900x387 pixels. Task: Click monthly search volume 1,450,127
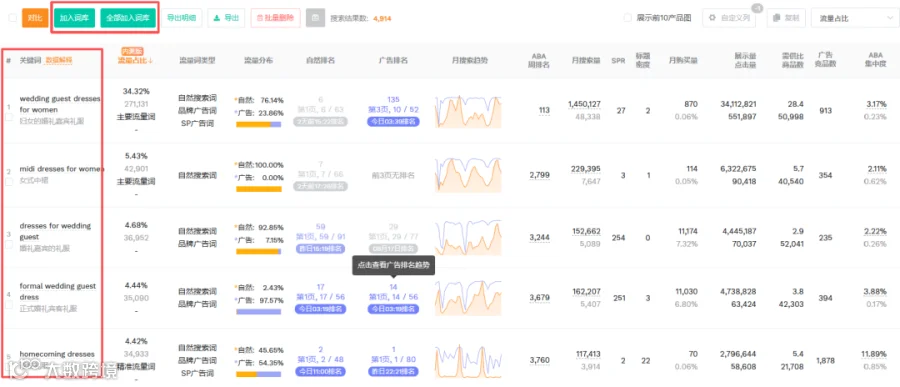click(584, 104)
